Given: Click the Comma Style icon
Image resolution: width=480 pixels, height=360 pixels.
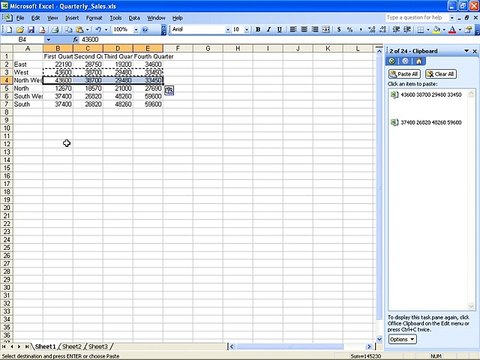Looking at the screenshot, I should [361, 30].
